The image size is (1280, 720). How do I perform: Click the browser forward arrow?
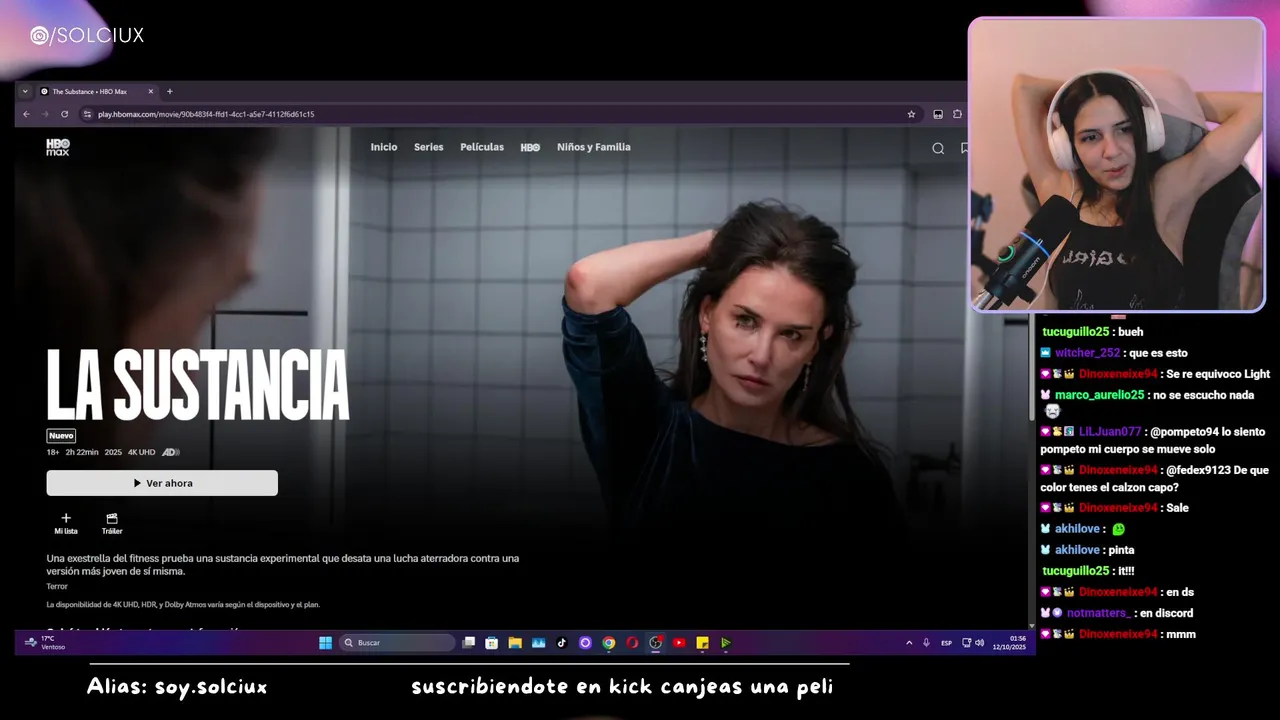[x=45, y=114]
